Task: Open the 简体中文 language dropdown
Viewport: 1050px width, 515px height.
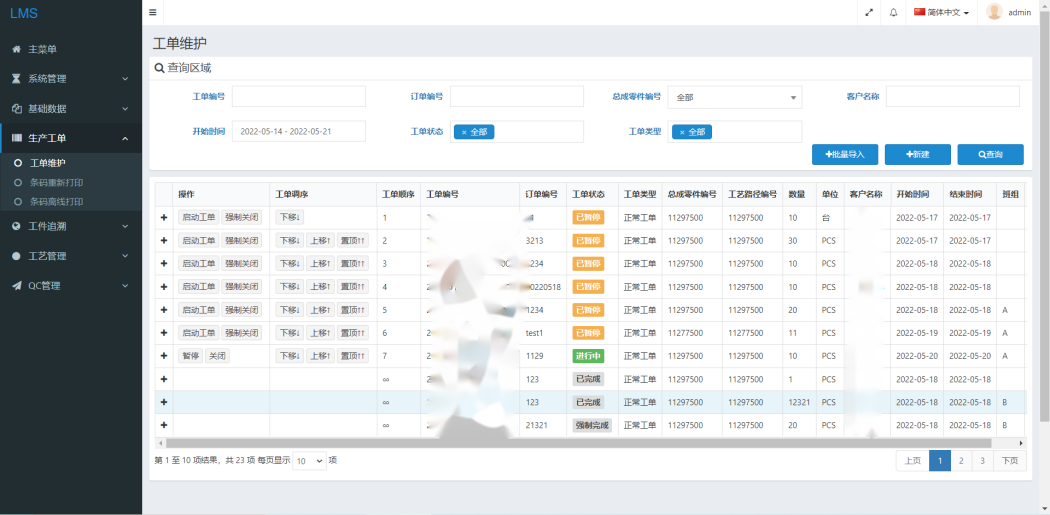Action: 941,13
